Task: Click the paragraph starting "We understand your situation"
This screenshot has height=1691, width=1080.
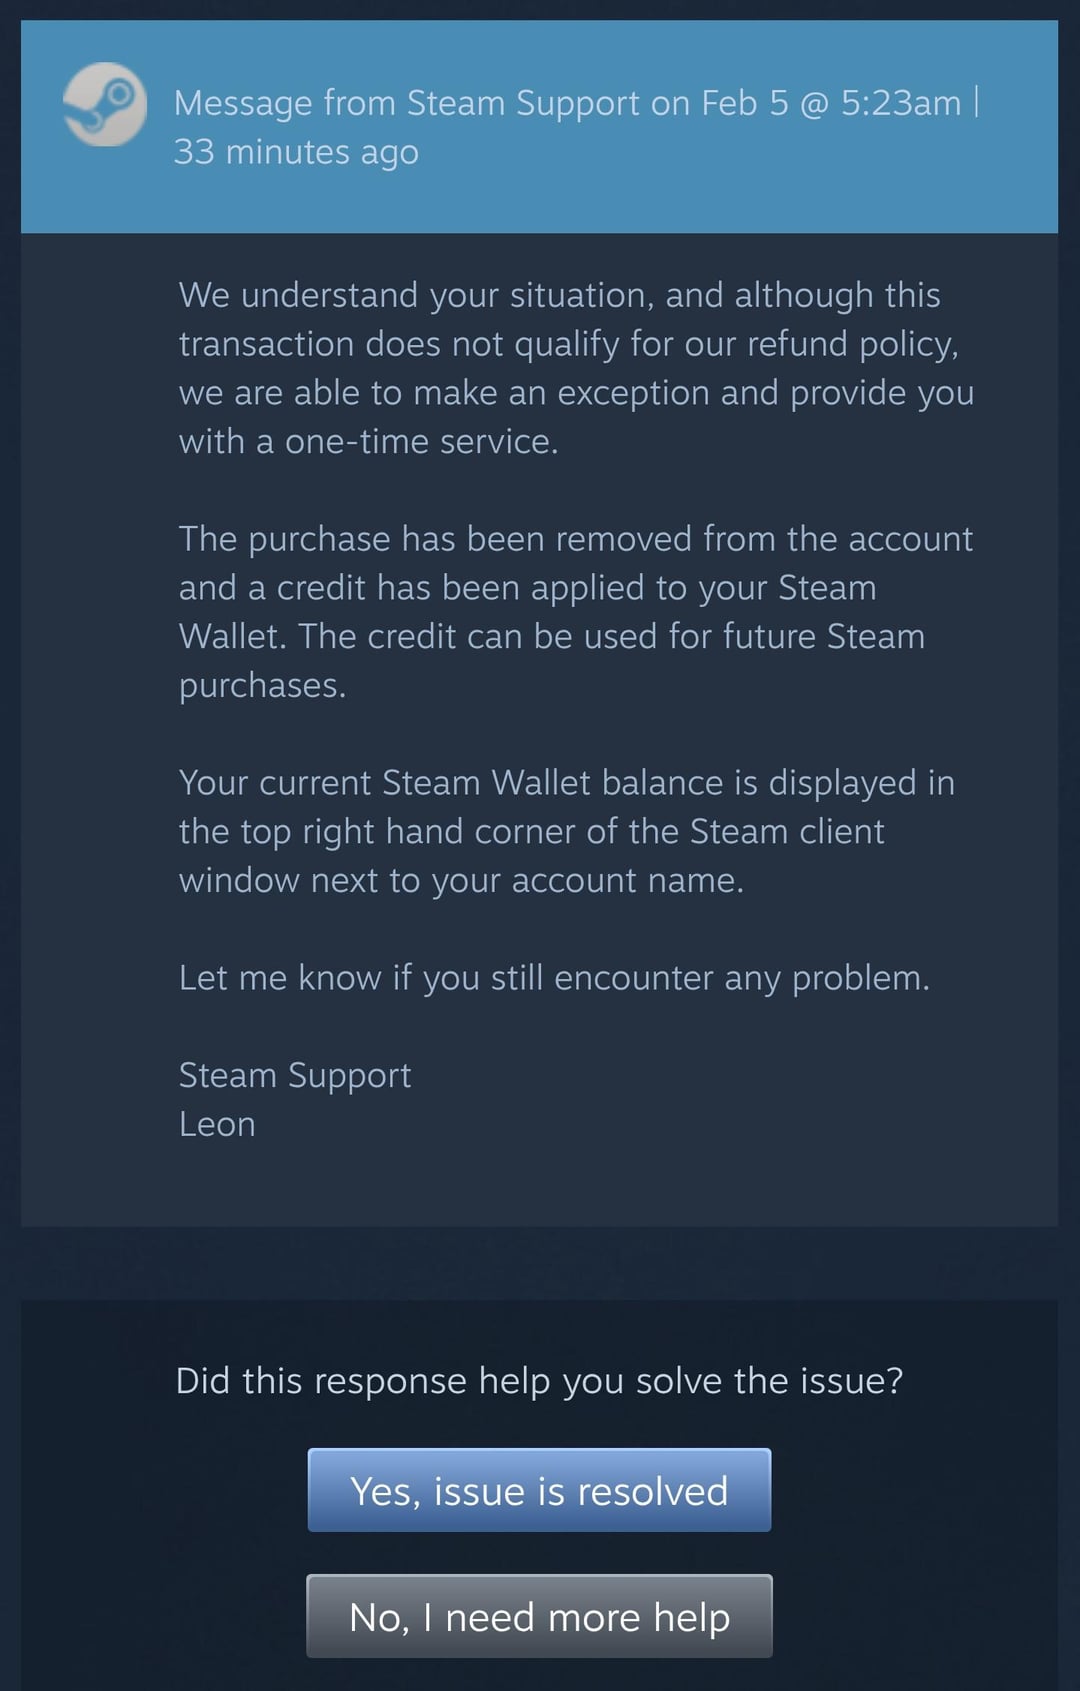Action: point(575,368)
